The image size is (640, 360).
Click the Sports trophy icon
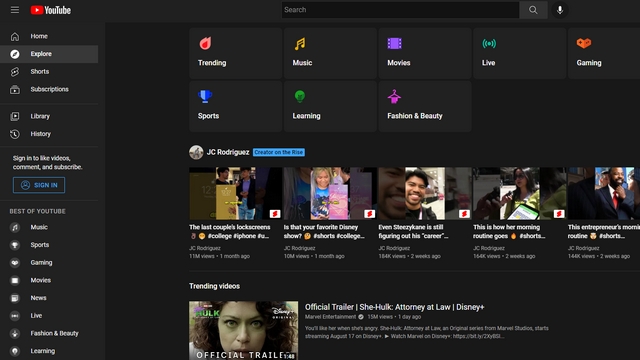205,96
